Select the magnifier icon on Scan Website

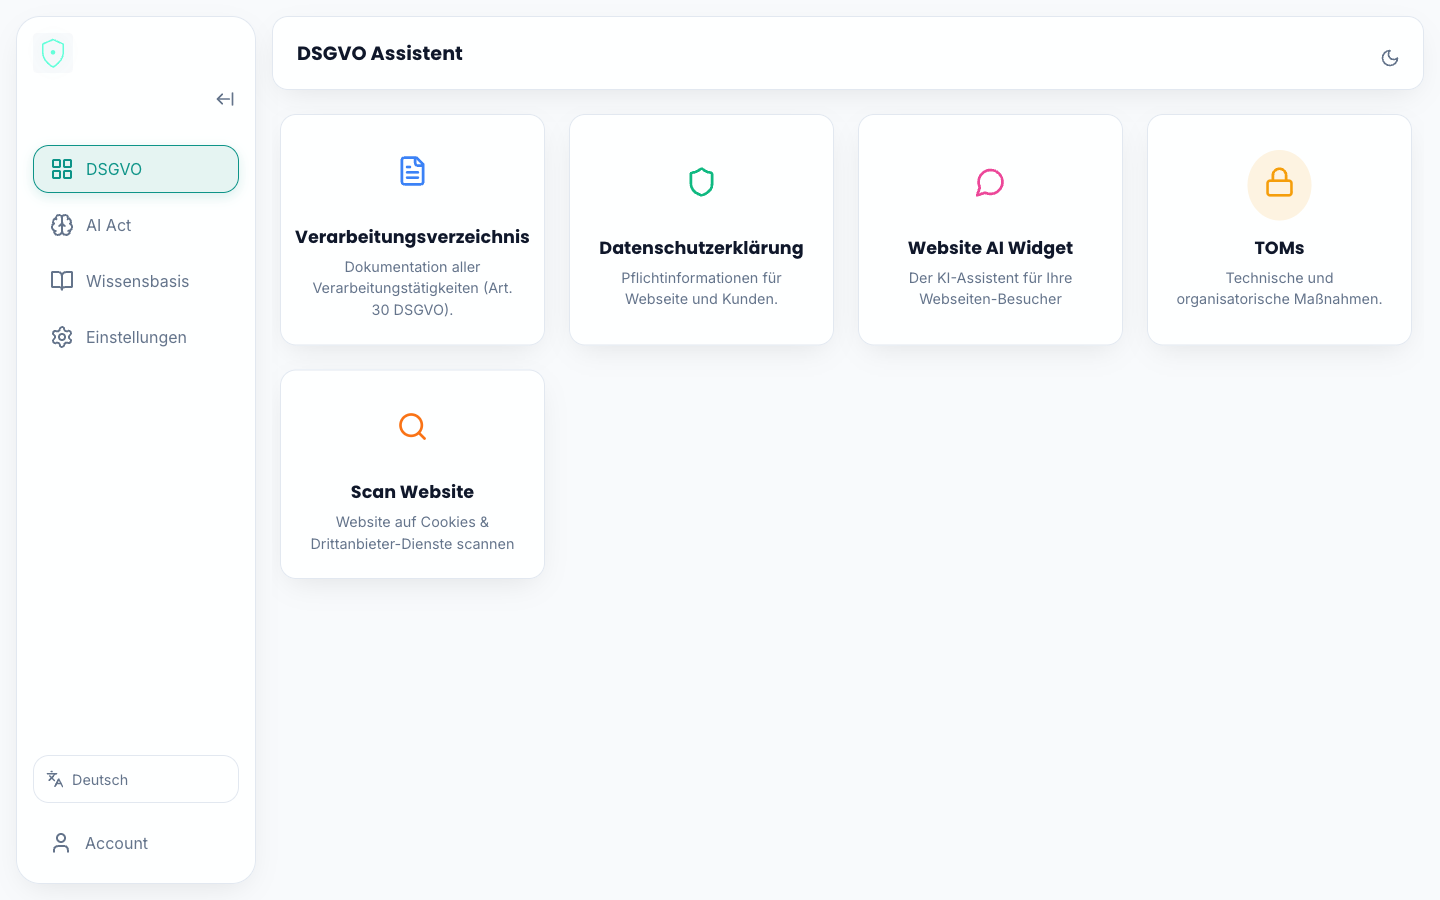pos(412,426)
